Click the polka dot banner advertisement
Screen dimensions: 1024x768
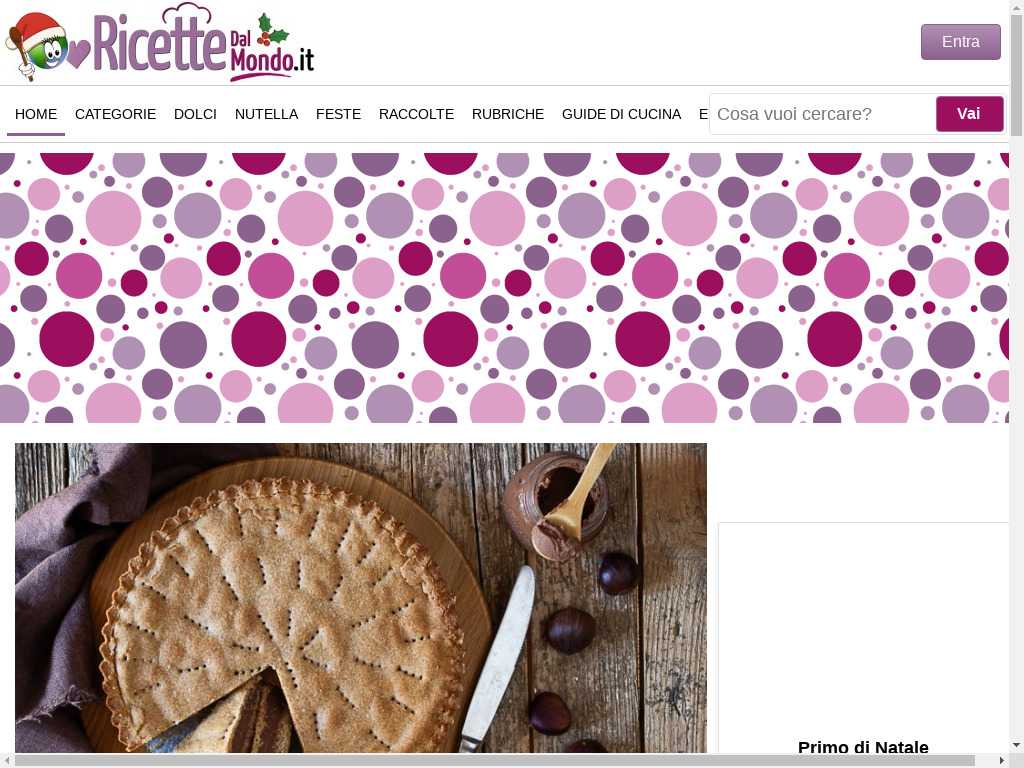[x=504, y=287]
